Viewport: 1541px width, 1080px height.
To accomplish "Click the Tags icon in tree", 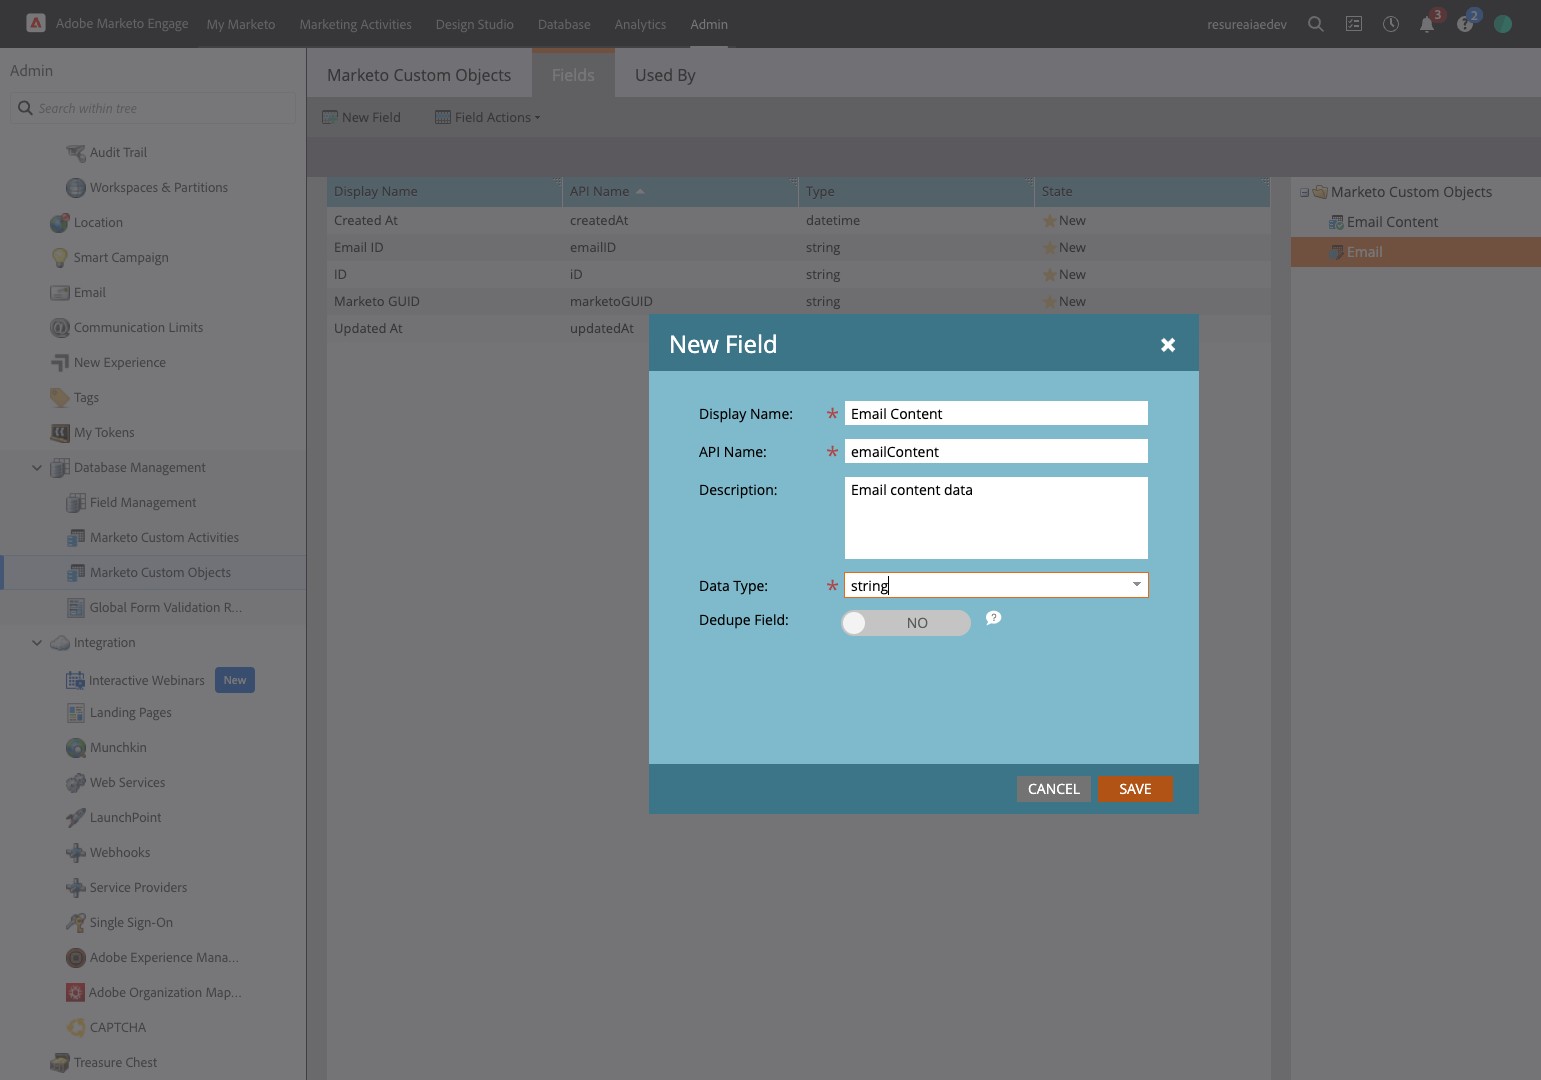I will click(60, 398).
